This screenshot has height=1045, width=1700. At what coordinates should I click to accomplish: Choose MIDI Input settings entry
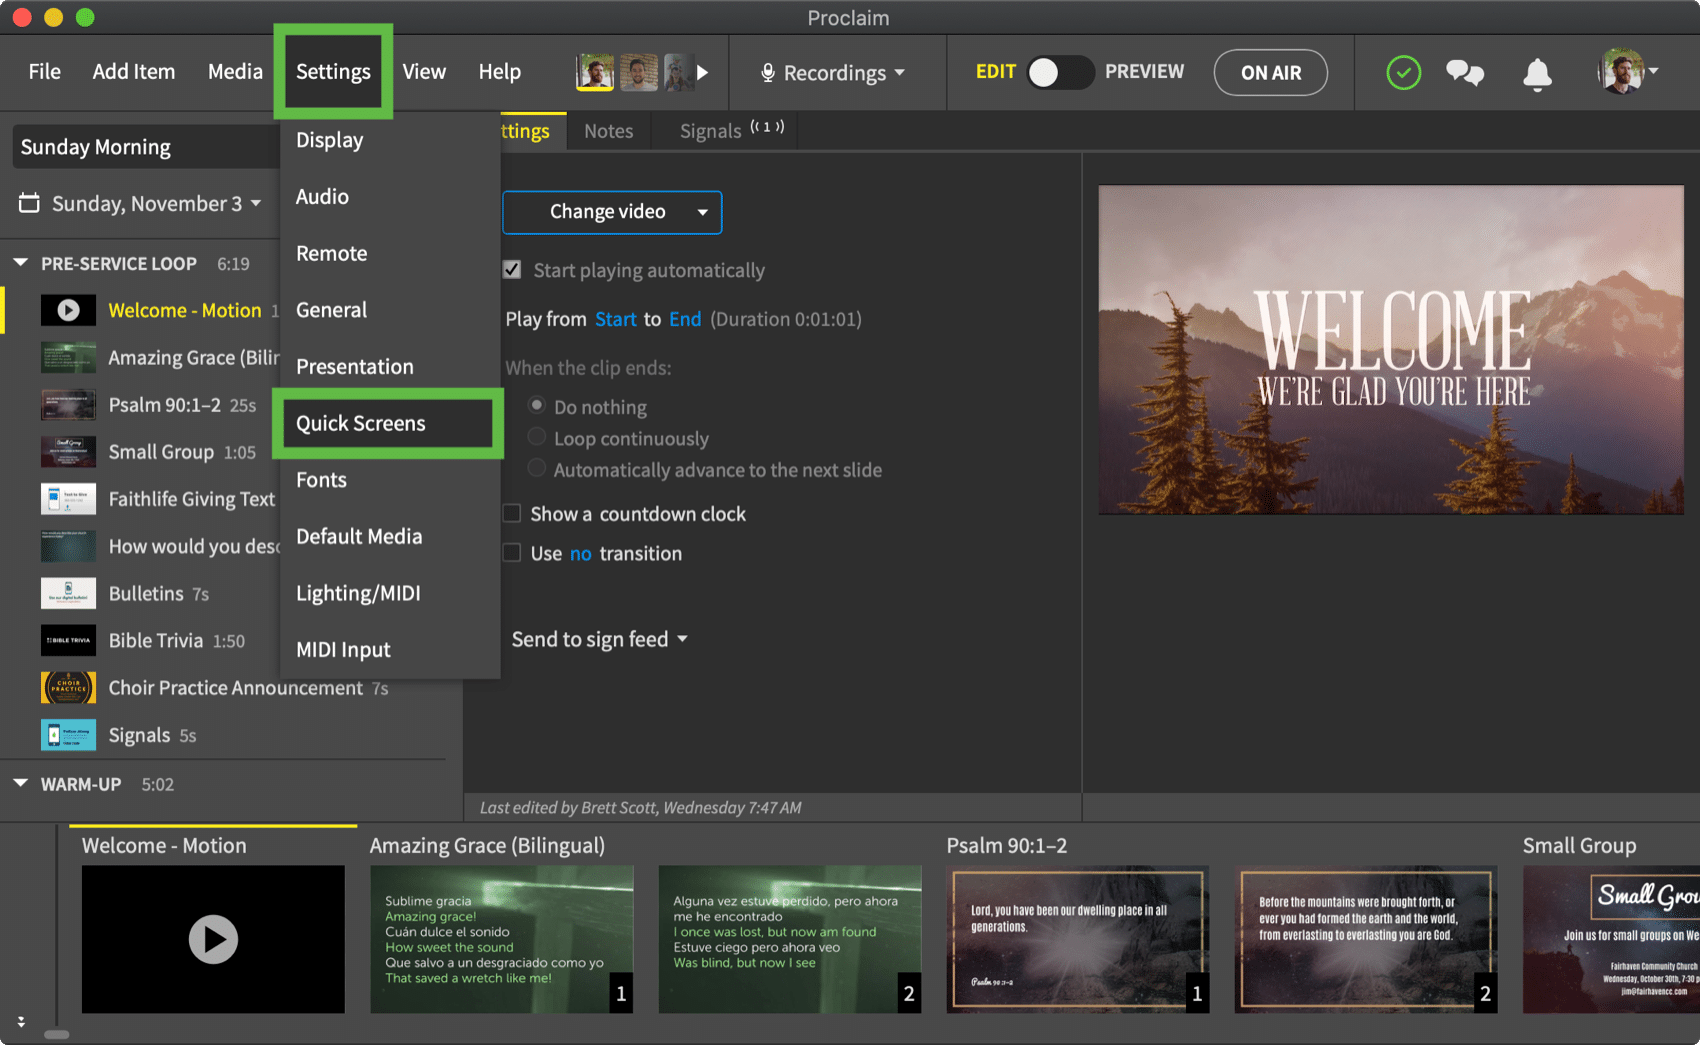[390, 650]
